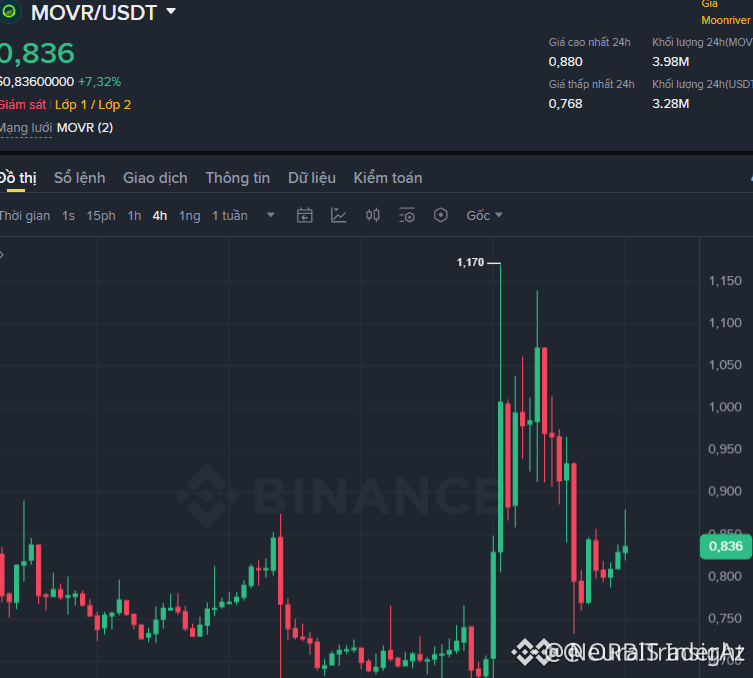Open the technical indicators line-chart icon
The height and width of the screenshot is (678, 753).
pos(339,215)
